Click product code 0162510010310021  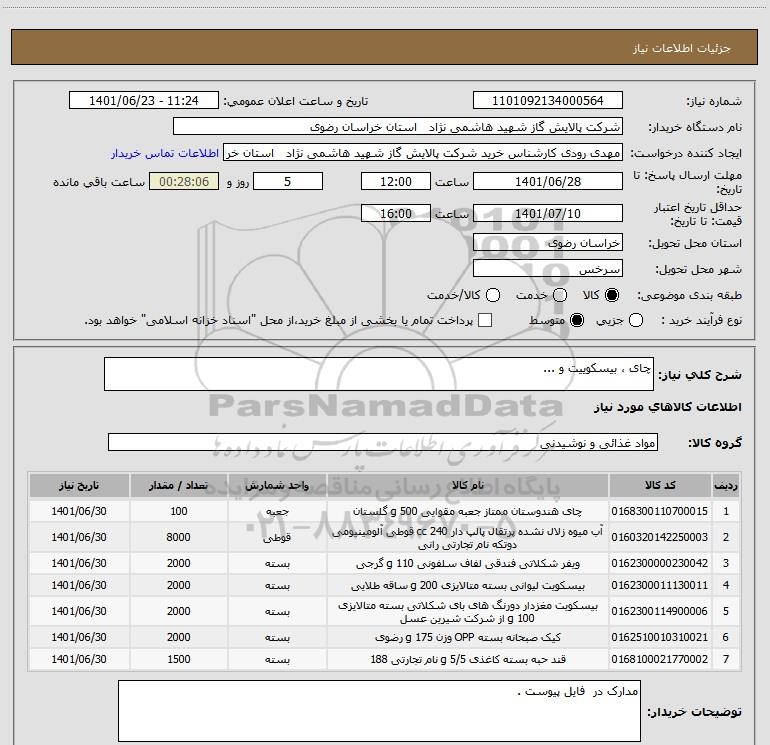tap(660, 637)
